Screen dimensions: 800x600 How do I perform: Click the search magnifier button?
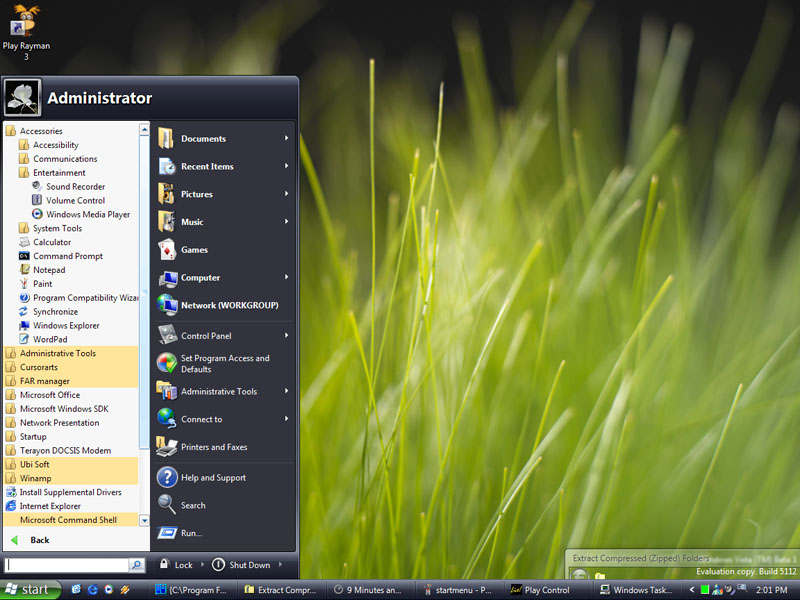point(136,565)
